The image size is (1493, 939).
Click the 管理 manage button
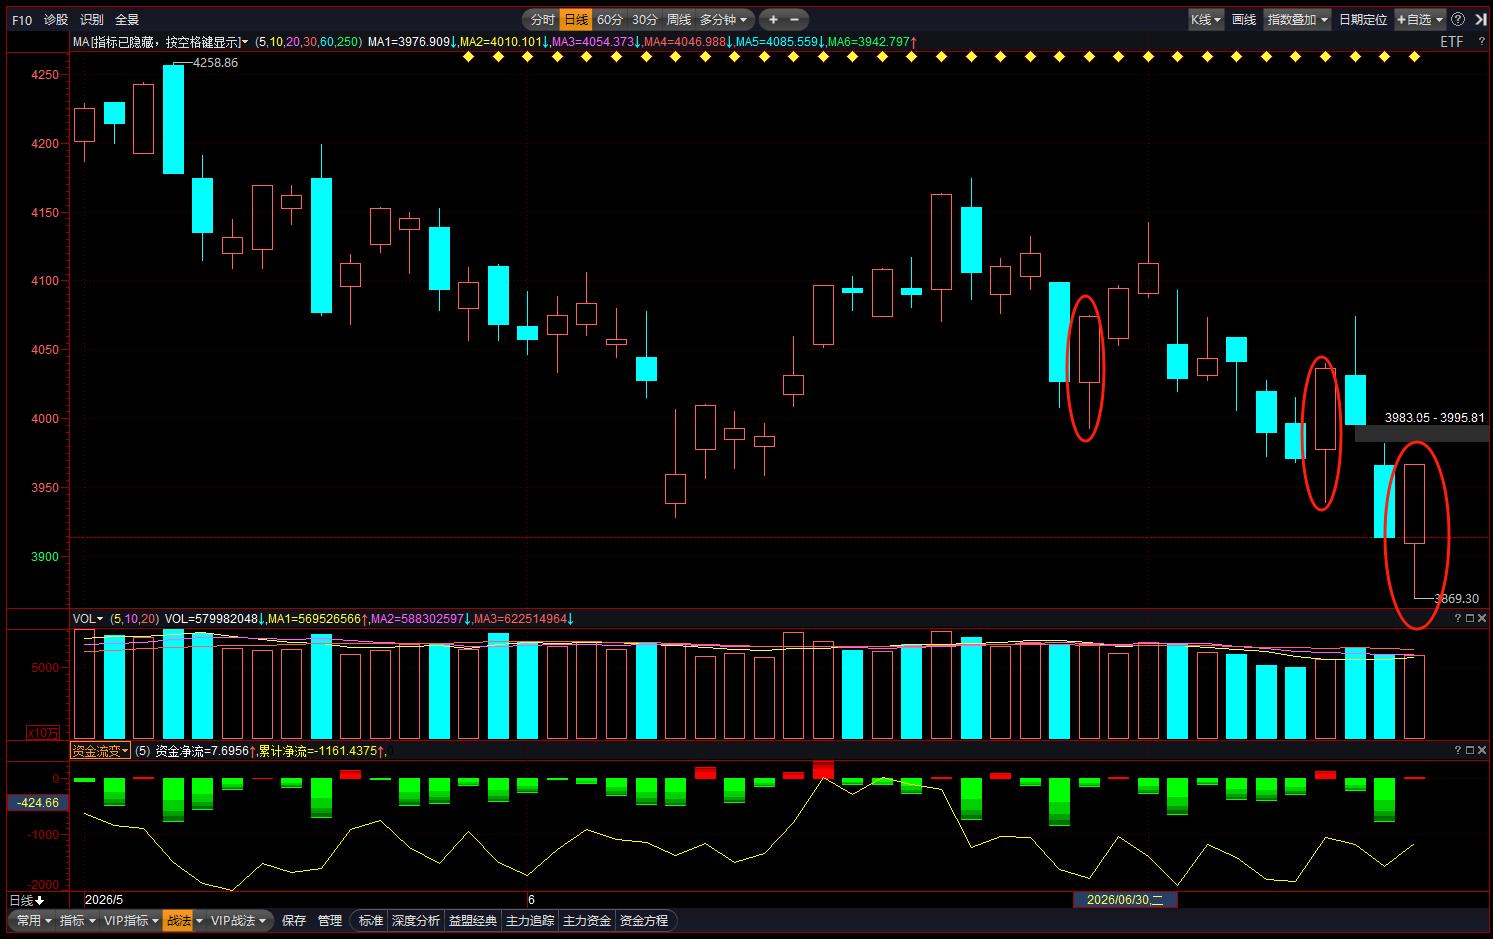(330, 920)
